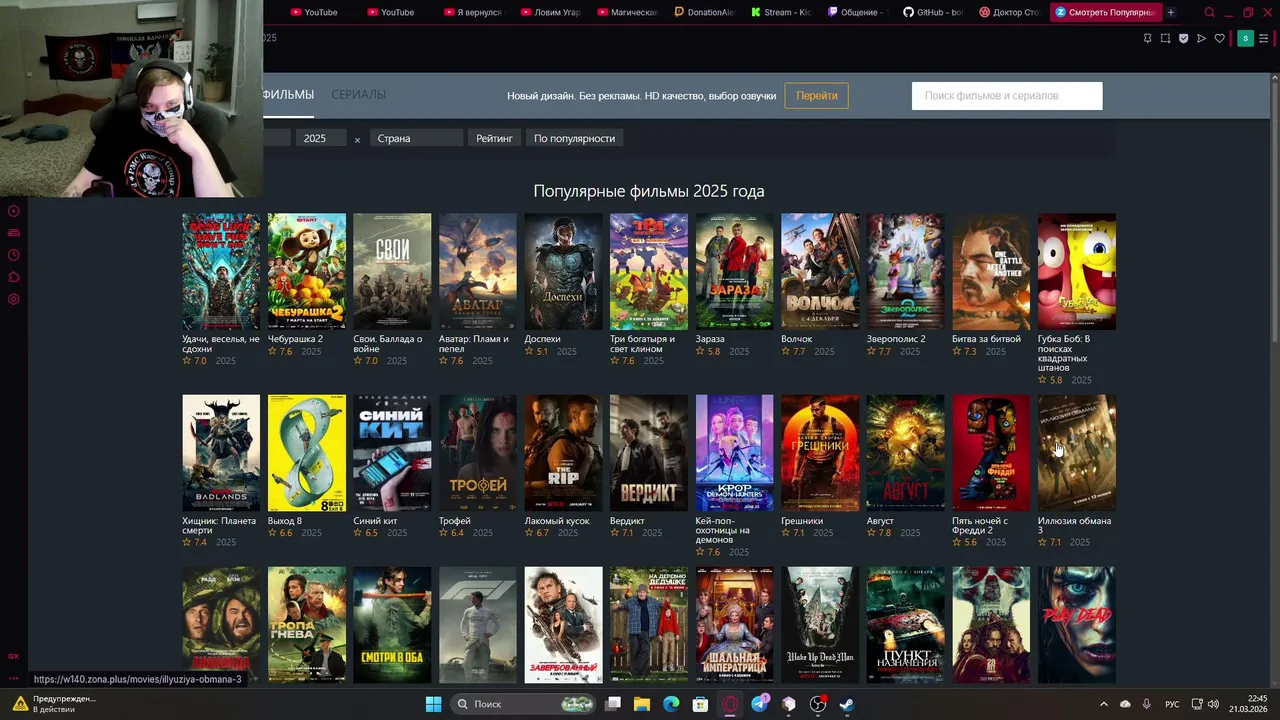Focus the Поиск фильмов и сериалов search field
This screenshot has width=1280, height=720.
tap(1007, 96)
